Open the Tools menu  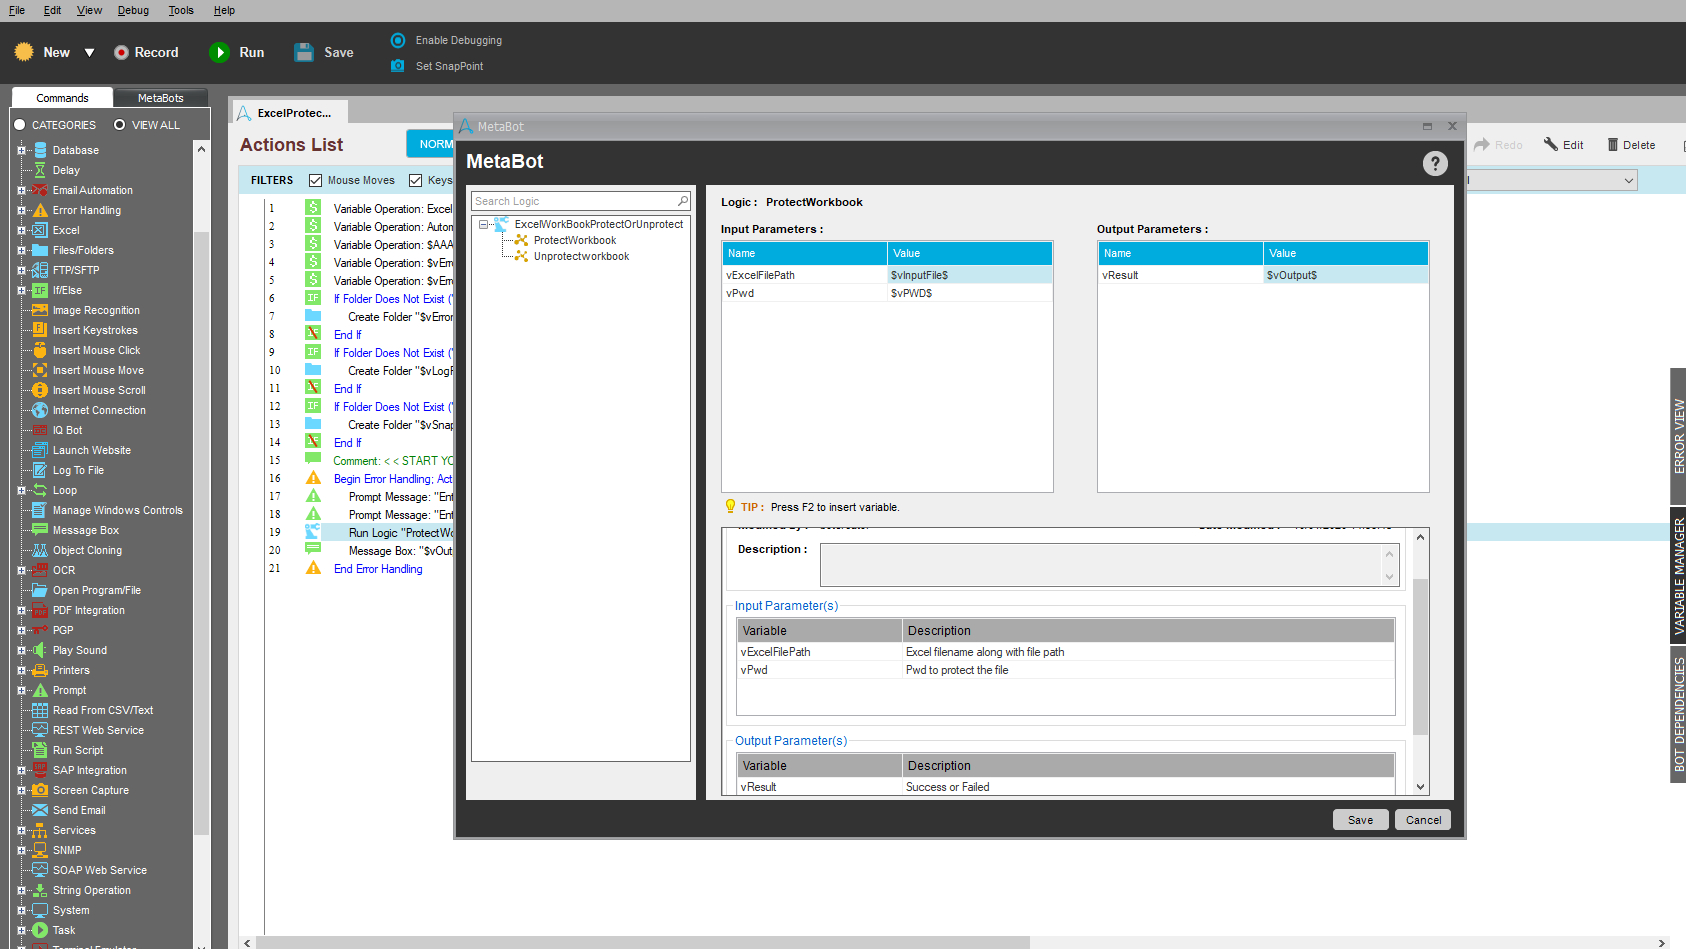point(181,10)
